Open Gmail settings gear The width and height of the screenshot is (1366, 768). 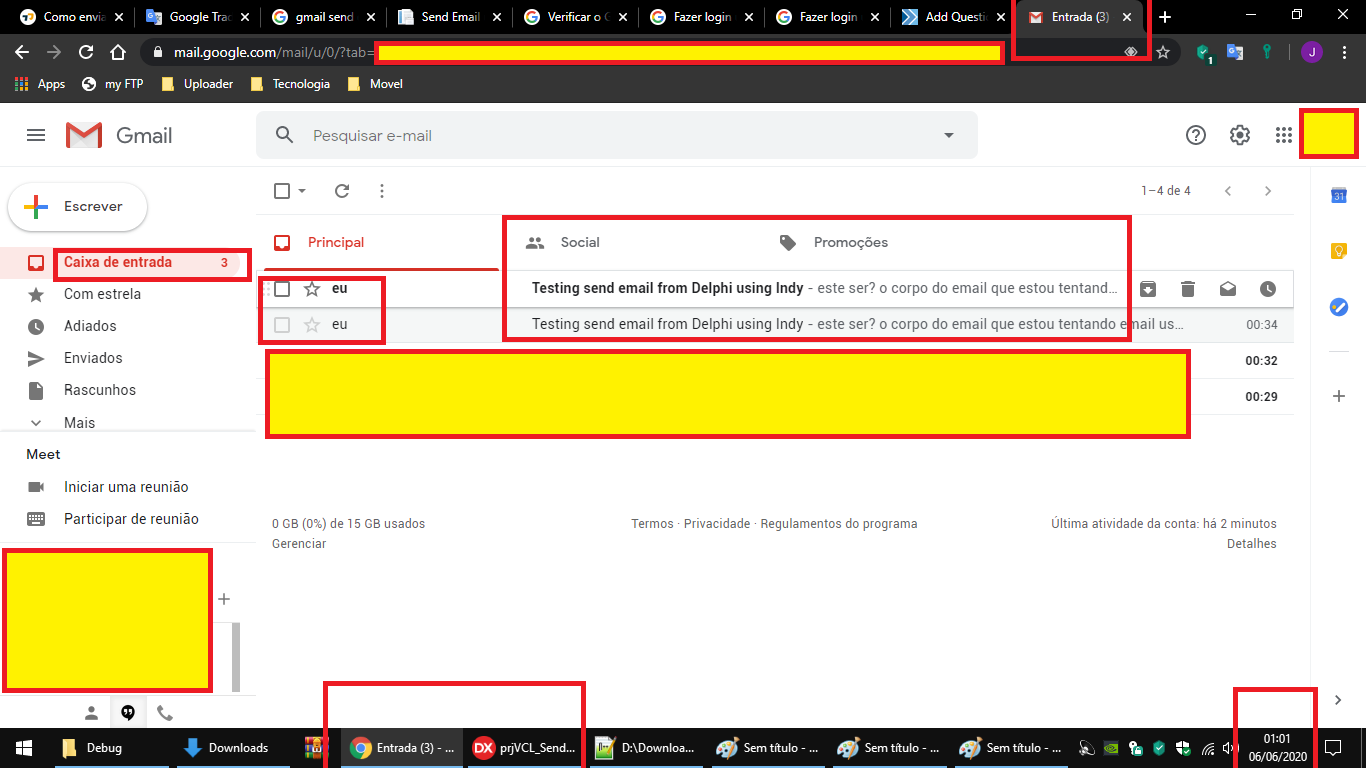(x=1240, y=135)
